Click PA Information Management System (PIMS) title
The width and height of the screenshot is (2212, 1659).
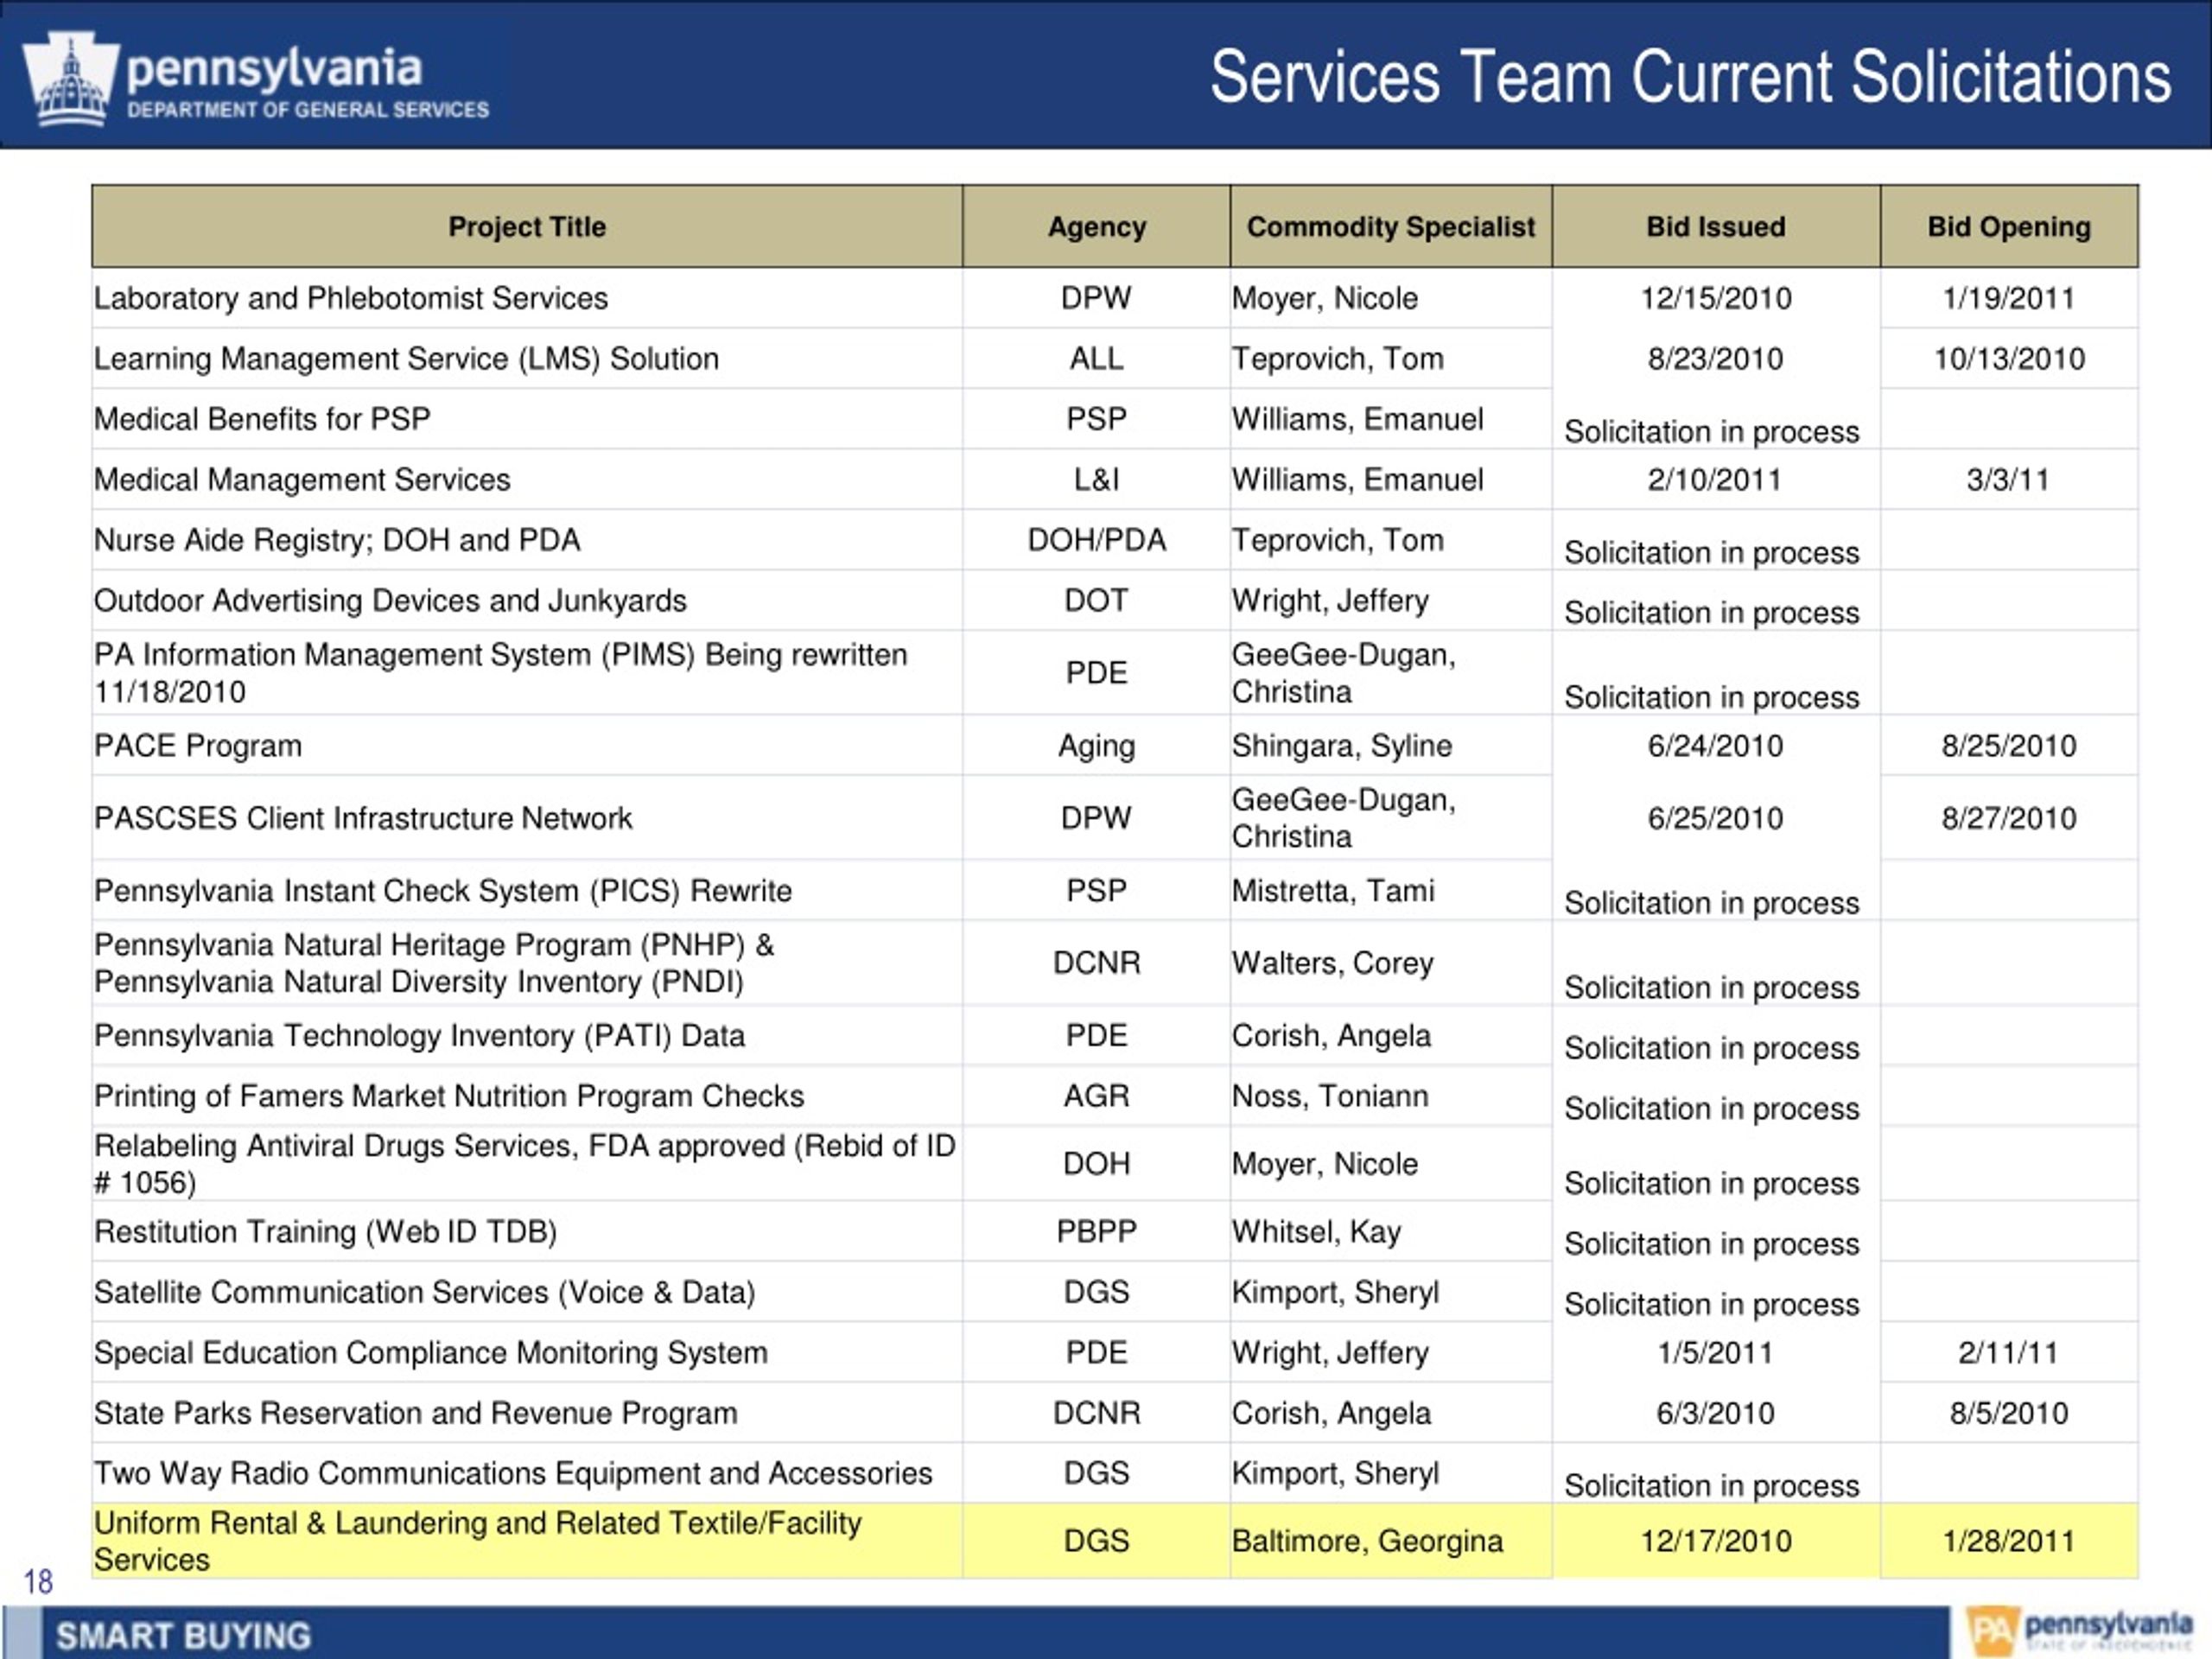point(501,673)
